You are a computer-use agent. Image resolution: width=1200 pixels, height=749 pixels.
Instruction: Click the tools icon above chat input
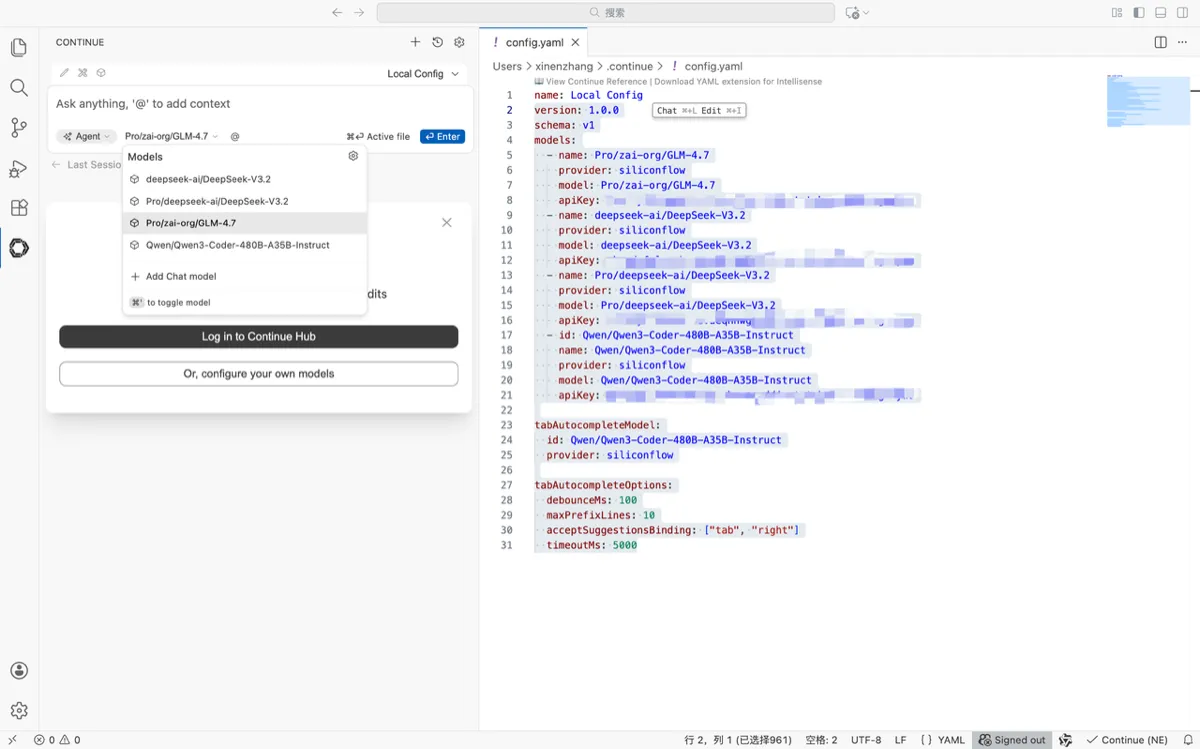[83, 73]
